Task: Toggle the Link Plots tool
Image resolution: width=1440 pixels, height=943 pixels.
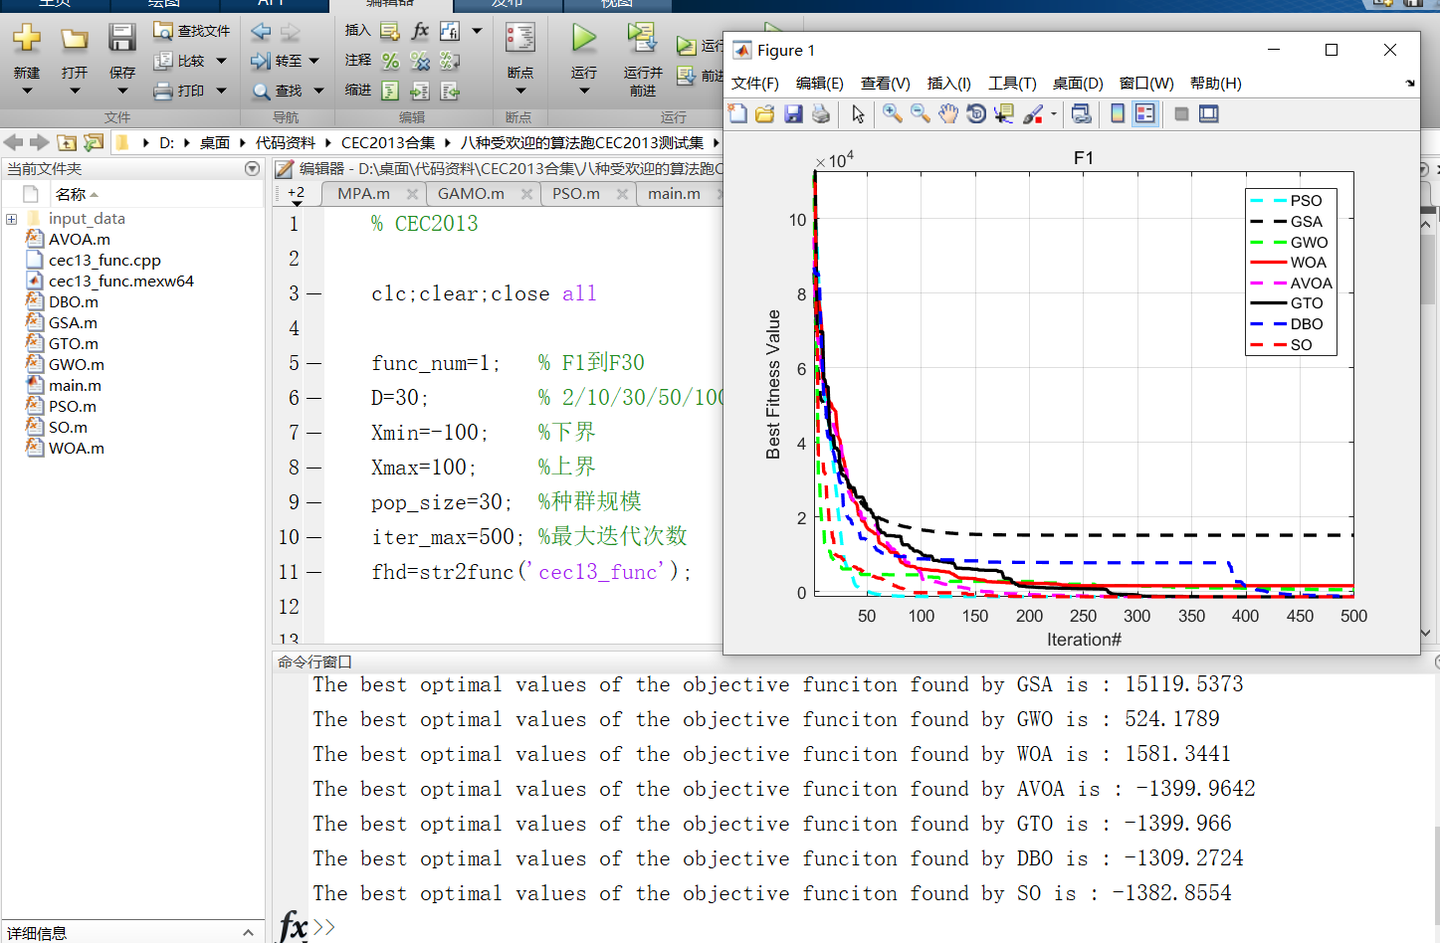Action: [1082, 114]
